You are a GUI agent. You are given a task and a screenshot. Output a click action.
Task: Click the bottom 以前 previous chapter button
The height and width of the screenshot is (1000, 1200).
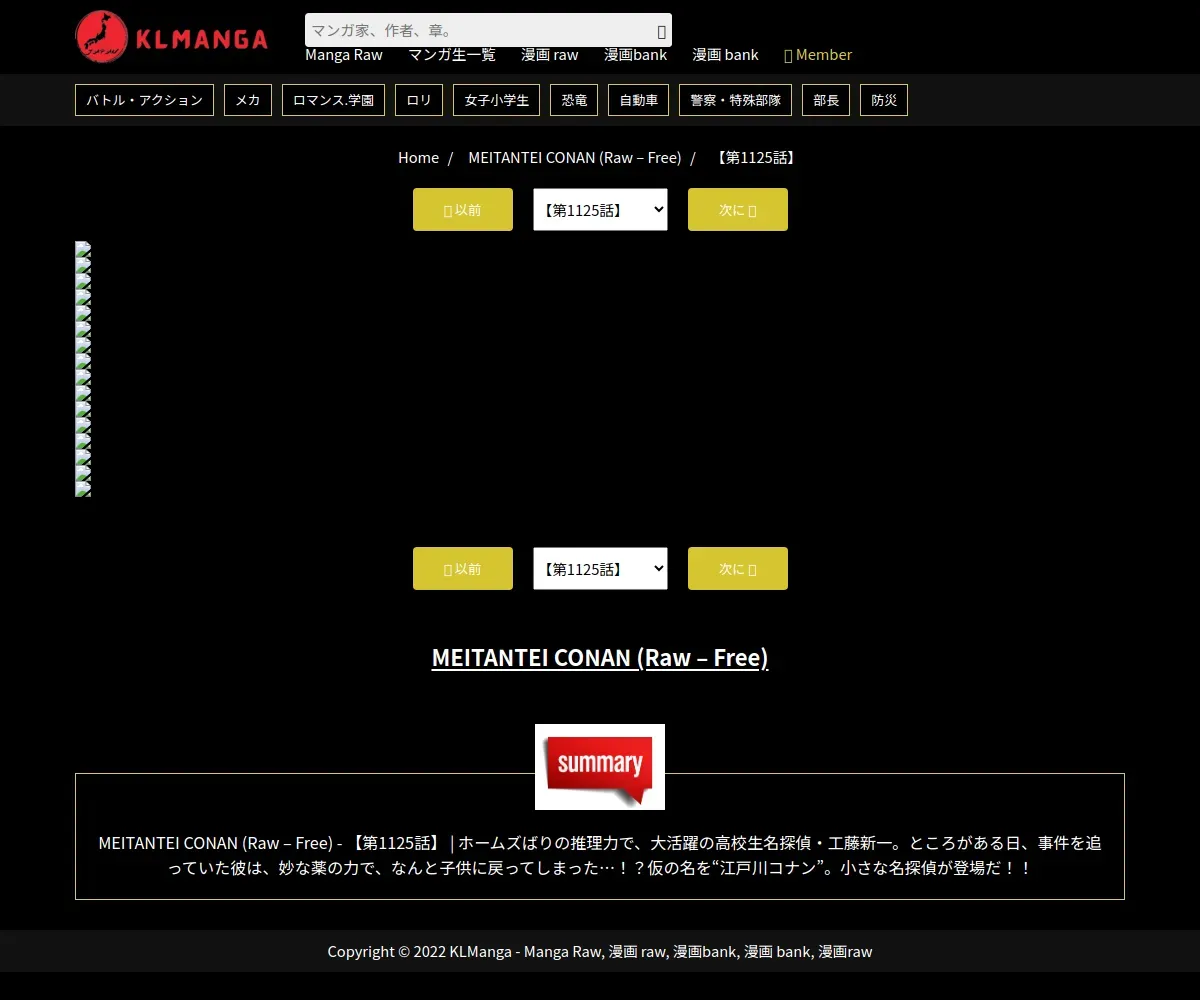point(463,568)
